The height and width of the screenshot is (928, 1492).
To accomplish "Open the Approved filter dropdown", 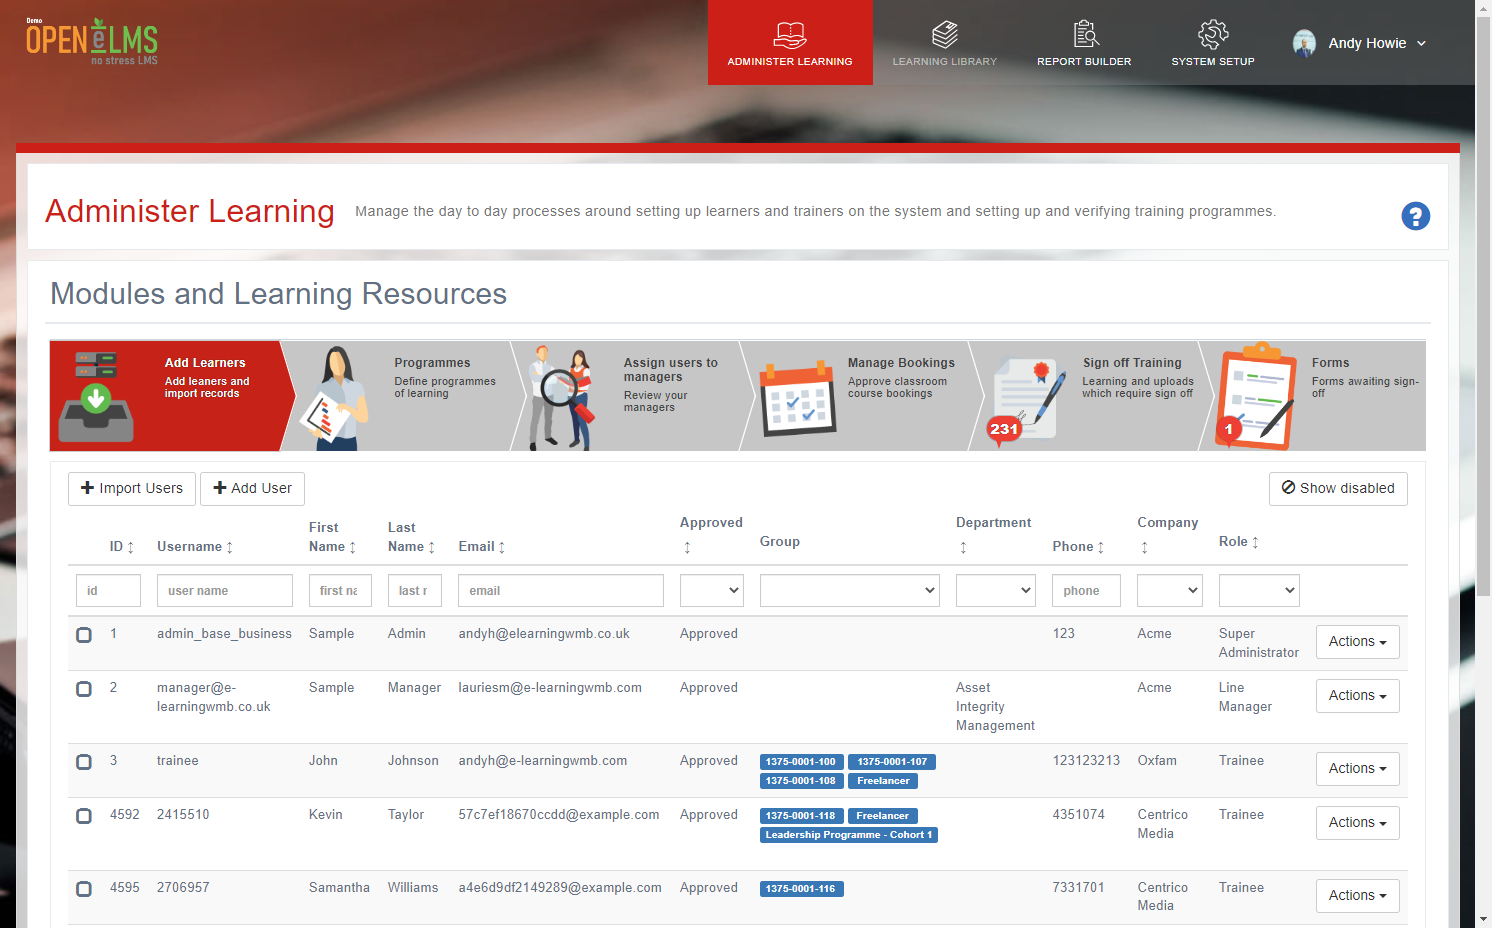I will pos(712,590).
